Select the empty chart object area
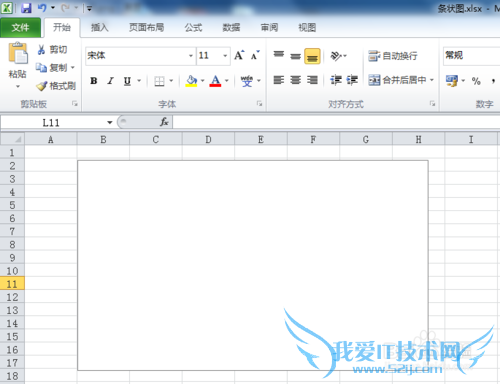 coord(253,265)
